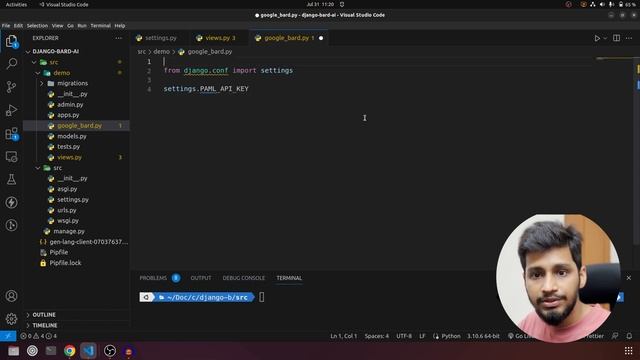The height and width of the screenshot is (360, 640).
Task: Open the notifications bell in status bar
Action: pyautogui.click(x=629, y=336)
